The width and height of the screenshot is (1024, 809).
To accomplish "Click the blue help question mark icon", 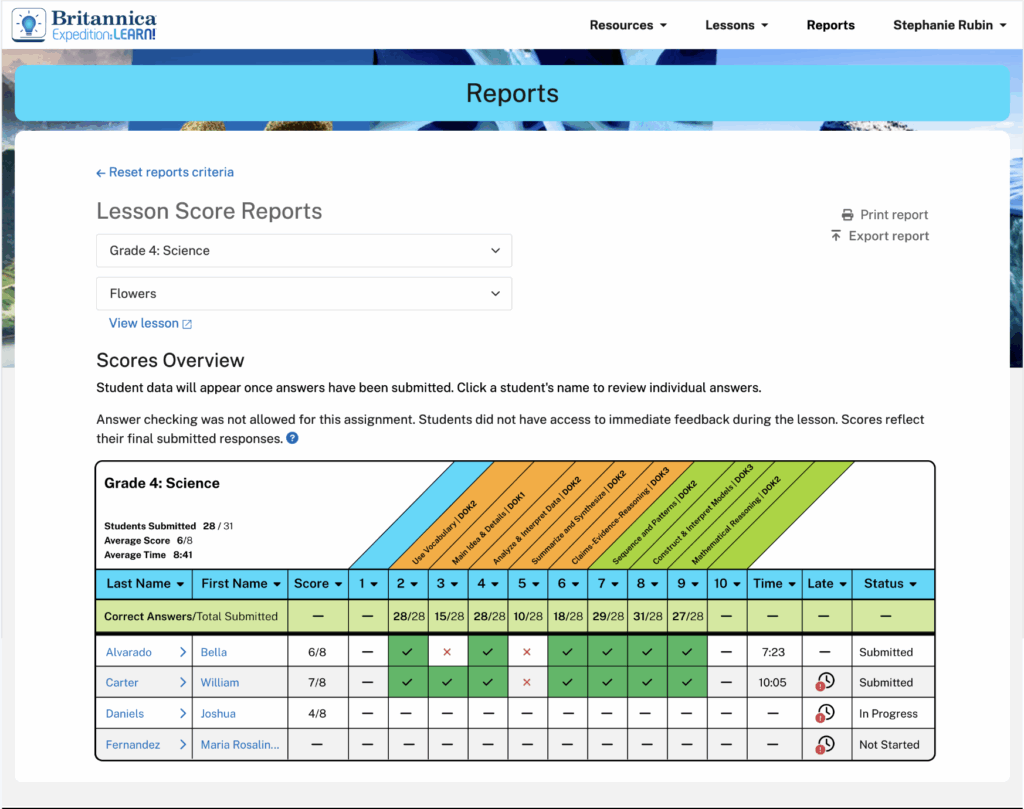I will 292,438.
